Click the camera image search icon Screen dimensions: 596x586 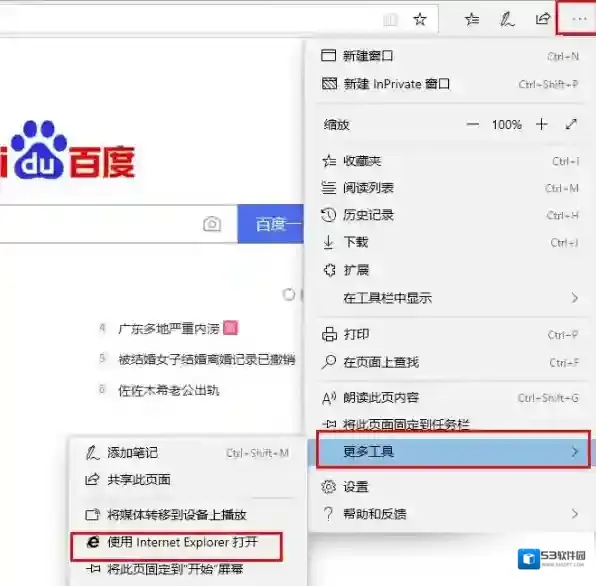(x=212, y=224)
